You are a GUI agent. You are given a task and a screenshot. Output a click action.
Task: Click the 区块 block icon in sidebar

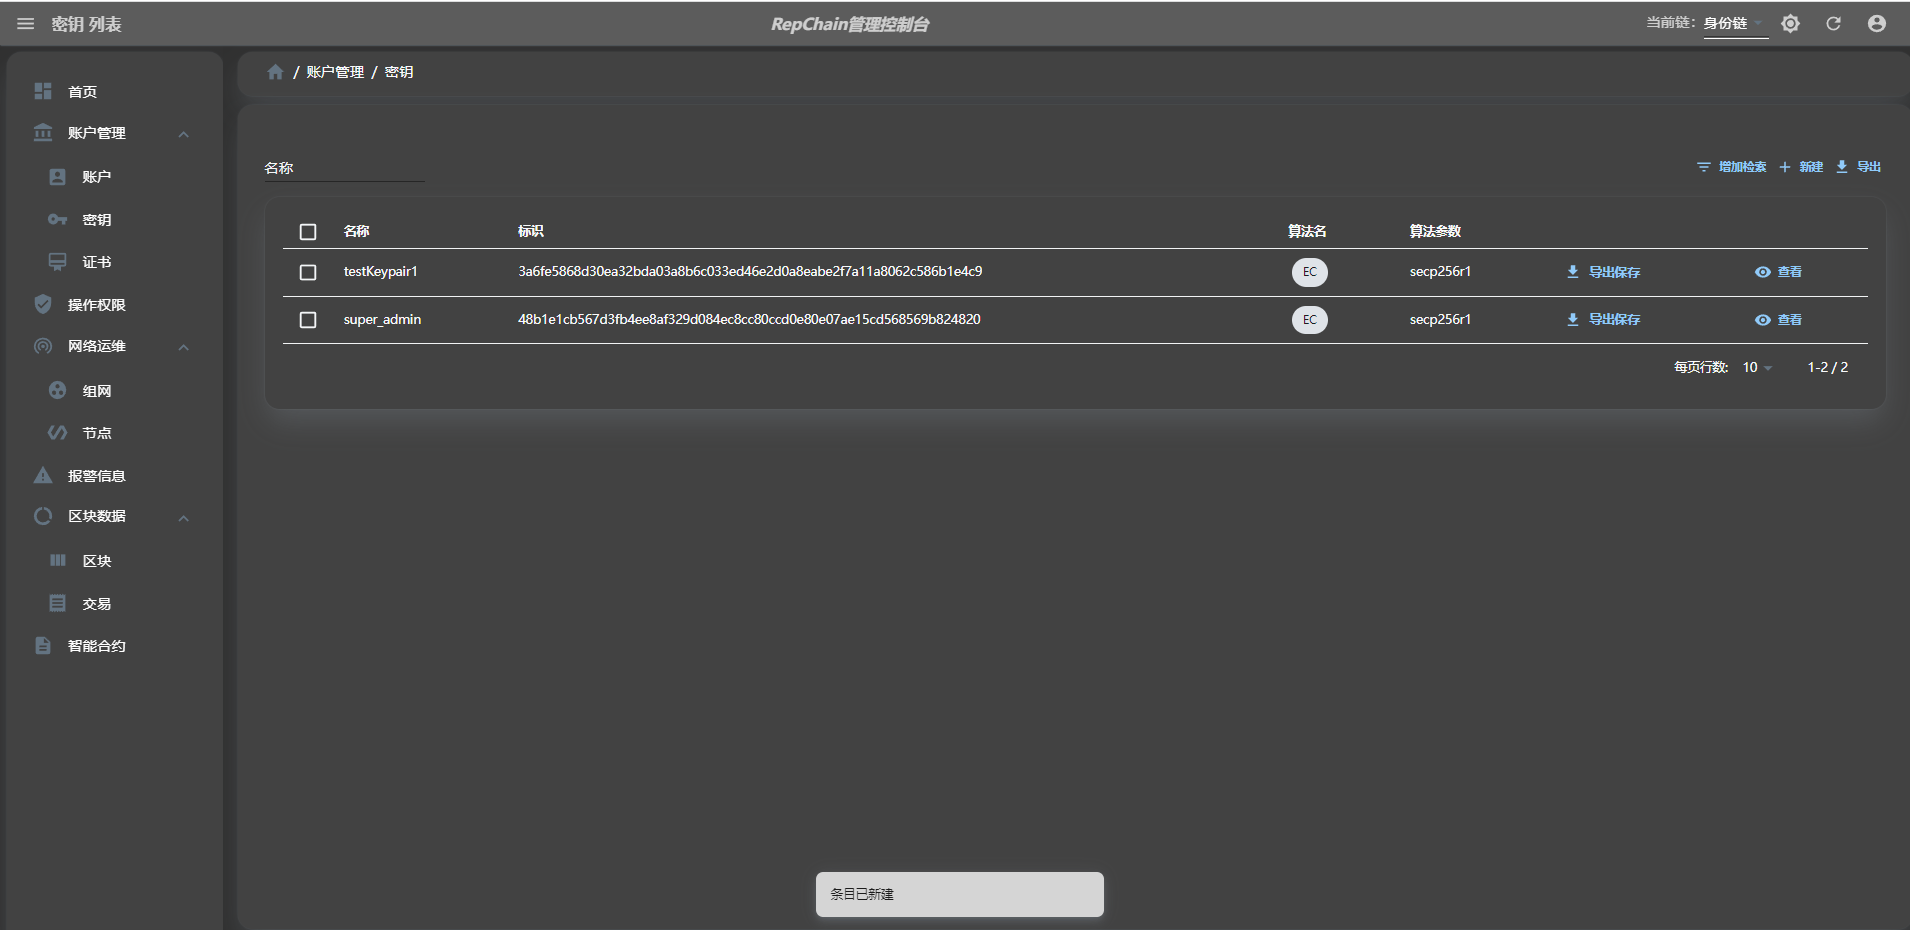[58, 560]
